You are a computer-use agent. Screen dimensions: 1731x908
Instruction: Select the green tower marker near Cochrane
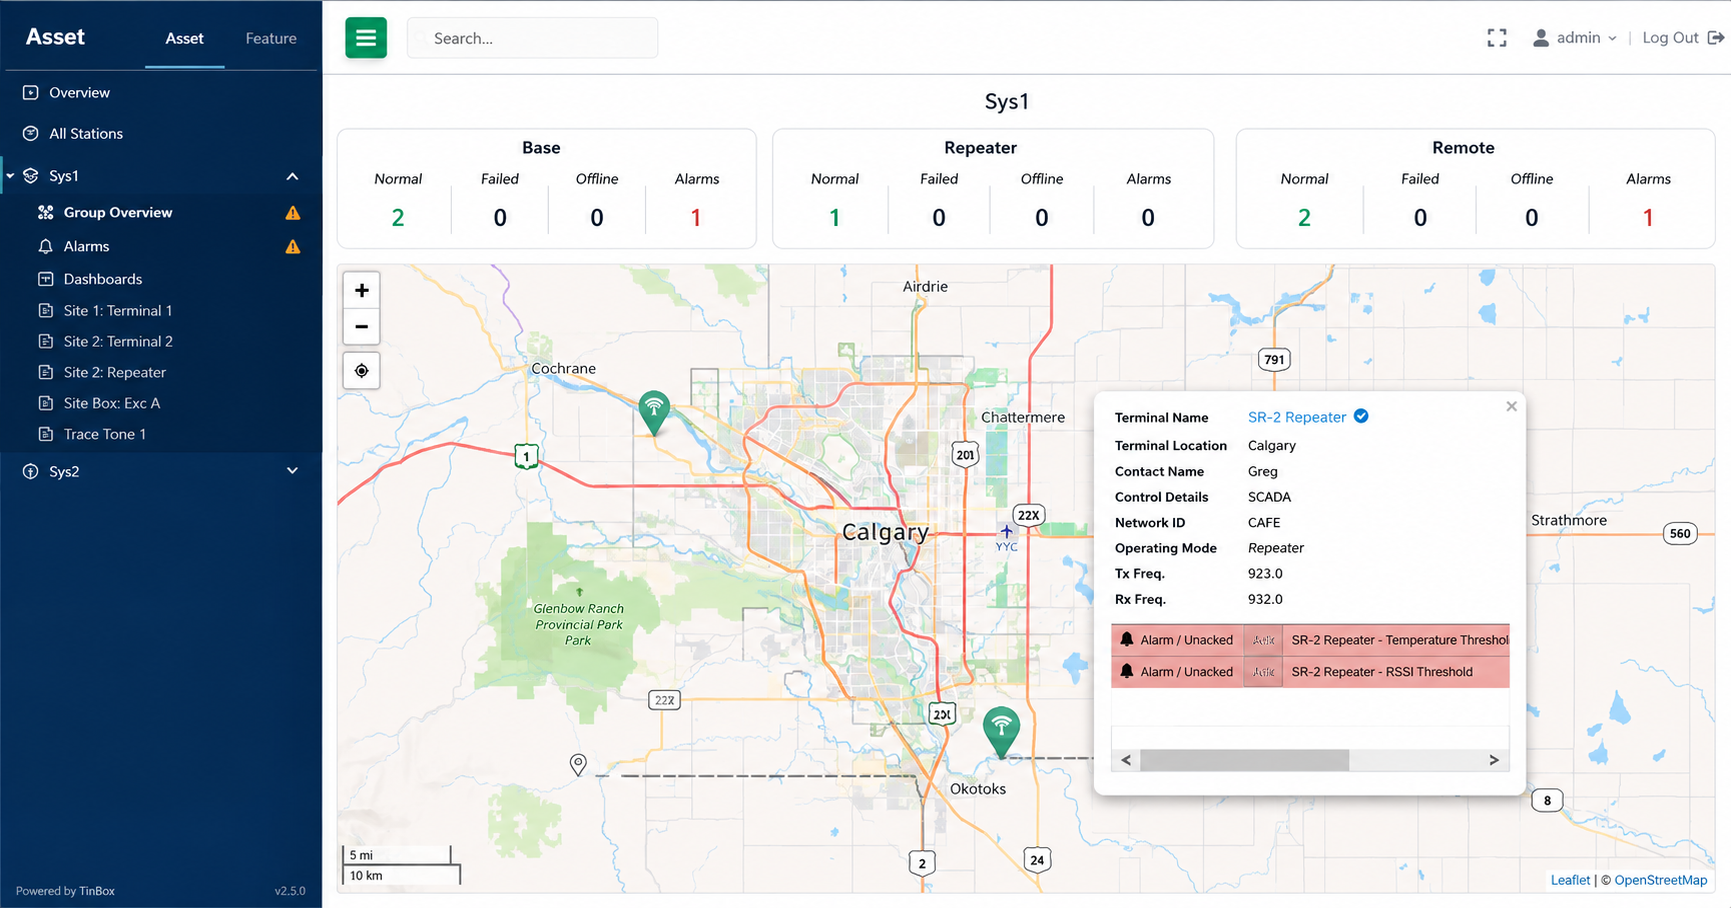tap(654, 411)
